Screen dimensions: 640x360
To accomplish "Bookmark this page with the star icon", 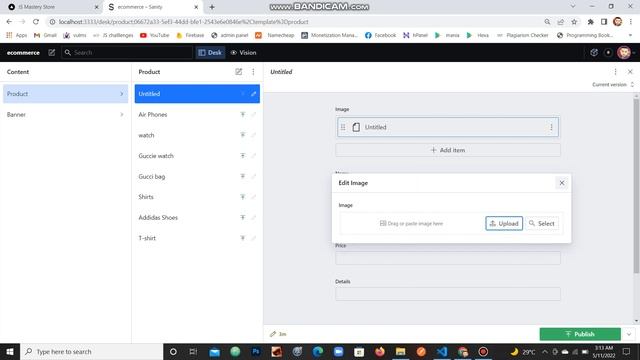I will pos(574,22).
